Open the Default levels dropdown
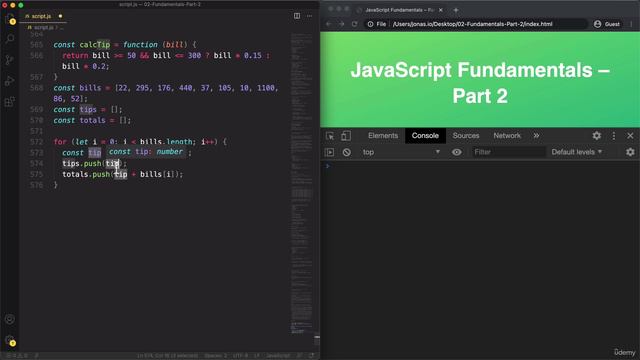 pyautogui.click(x=577, y=152)
